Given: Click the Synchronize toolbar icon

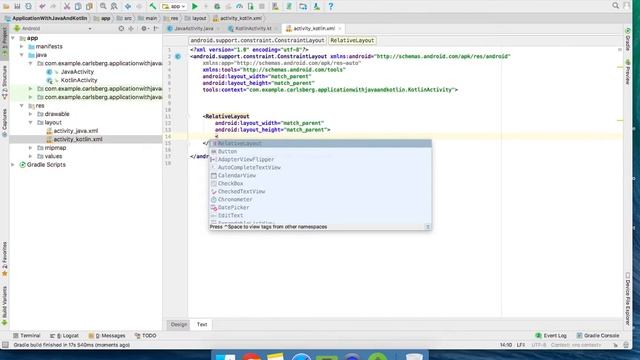Looking at the screenshot, I should point(28,6).
